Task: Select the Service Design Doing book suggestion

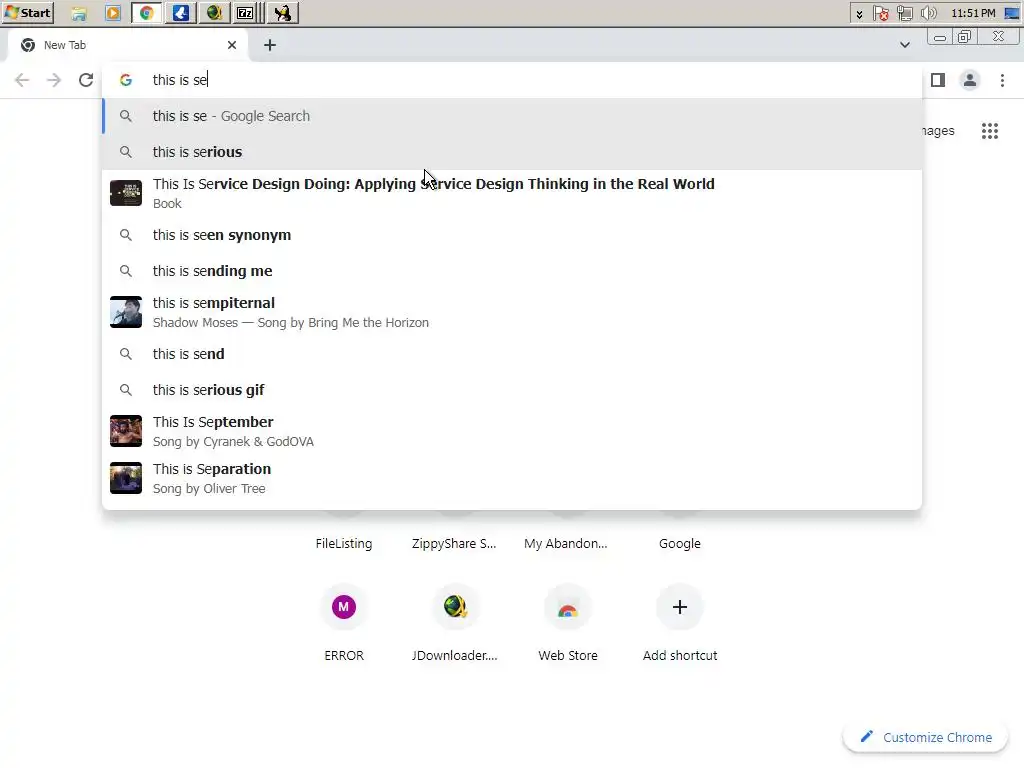Action: pos(512,193)
